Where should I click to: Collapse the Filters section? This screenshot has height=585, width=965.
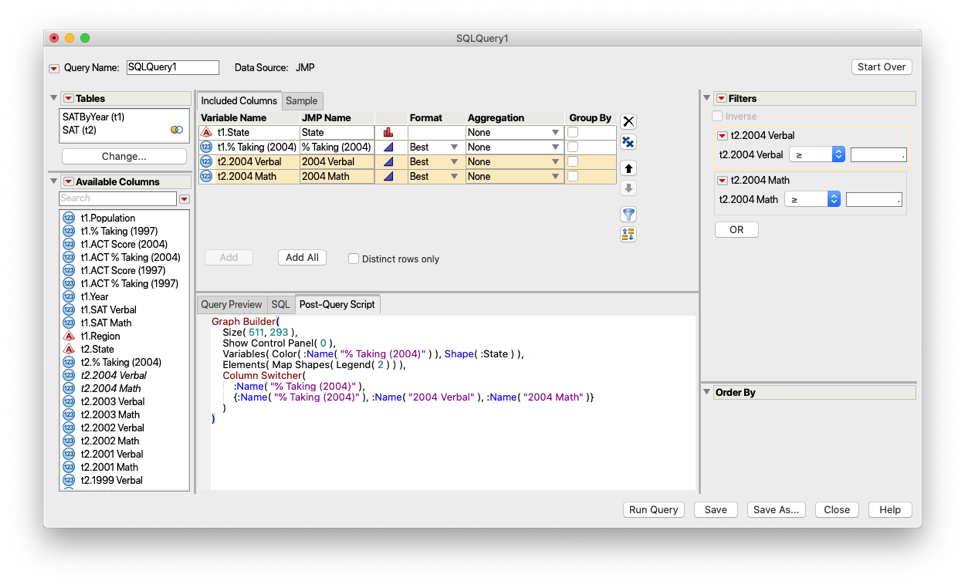point(707,98)
